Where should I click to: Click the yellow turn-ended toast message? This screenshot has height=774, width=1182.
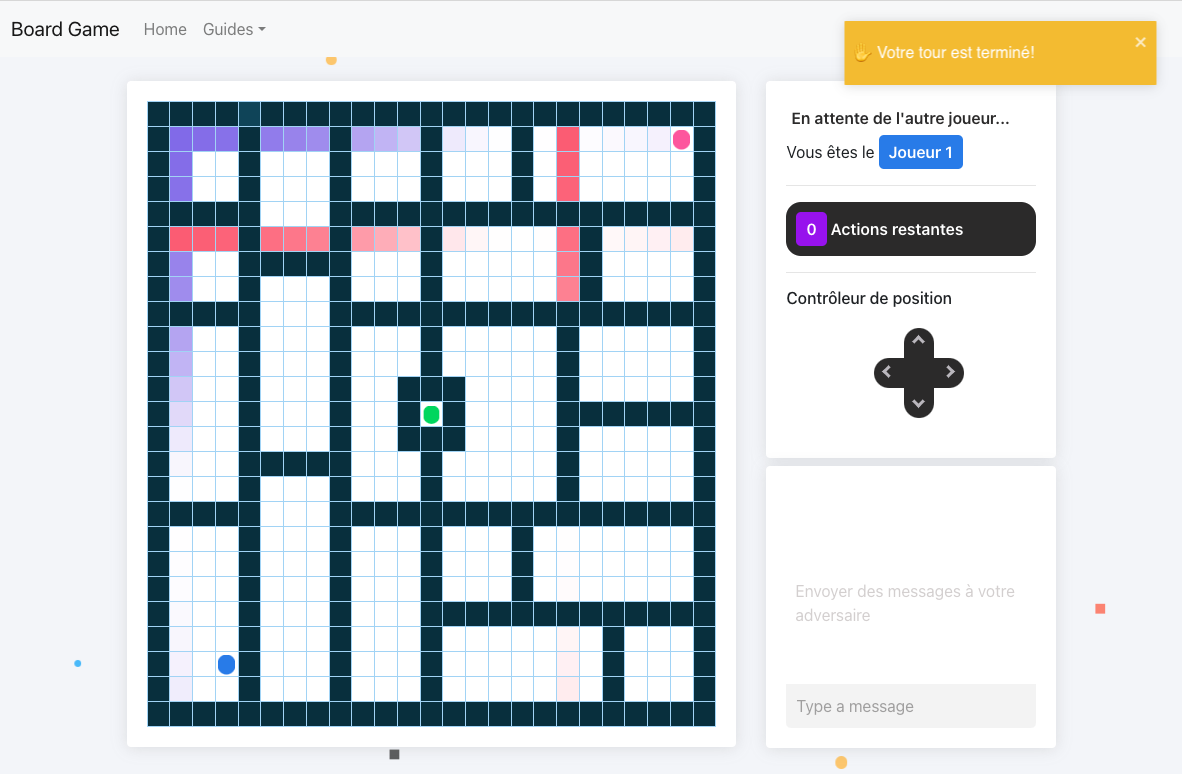pyautogui.click(x=1000, y=53)
